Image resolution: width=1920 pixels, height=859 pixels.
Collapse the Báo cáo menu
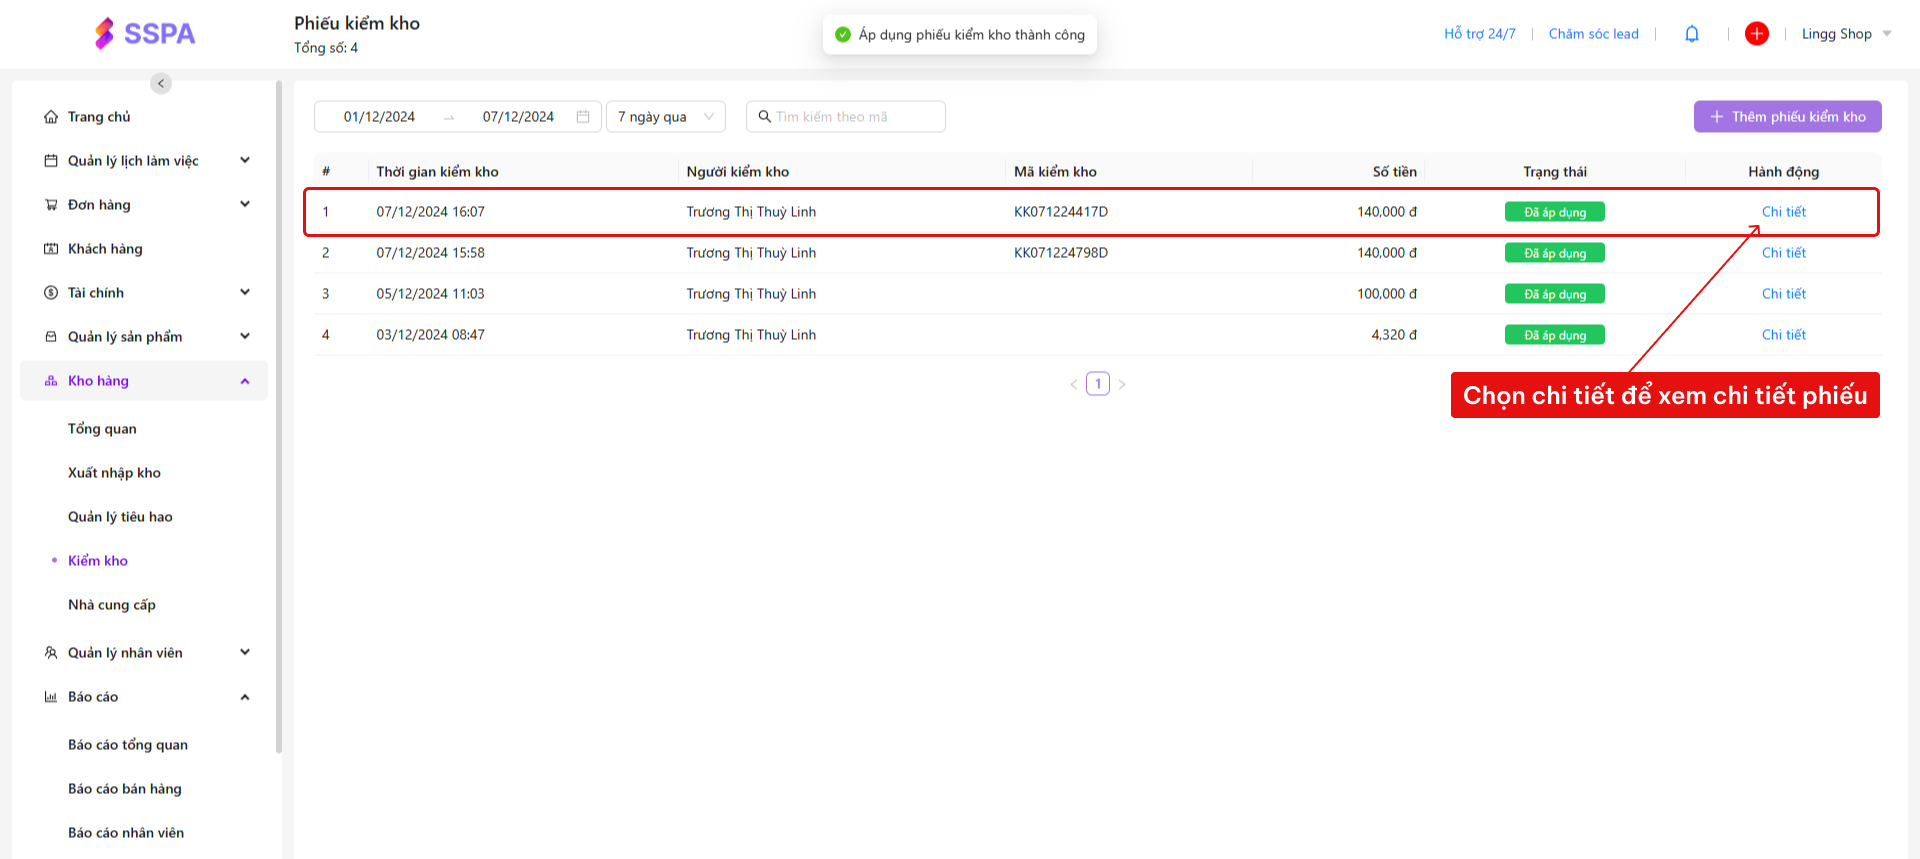245,697
